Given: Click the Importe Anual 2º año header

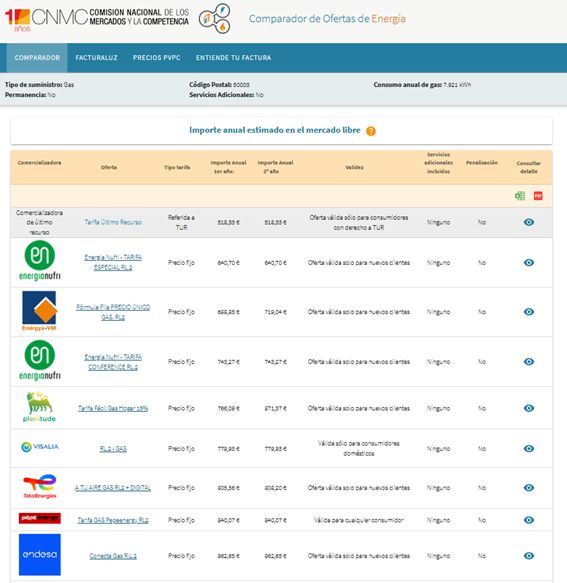Looking at the screenshot, I should pos(275,167).
